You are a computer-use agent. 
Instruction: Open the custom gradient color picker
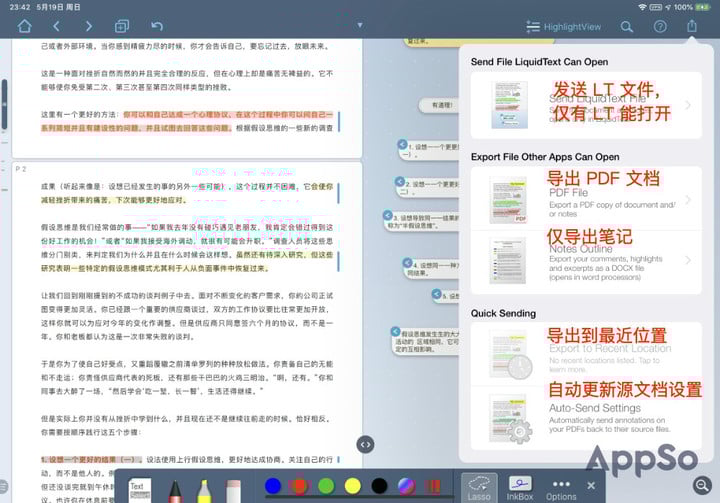point(406,486)
